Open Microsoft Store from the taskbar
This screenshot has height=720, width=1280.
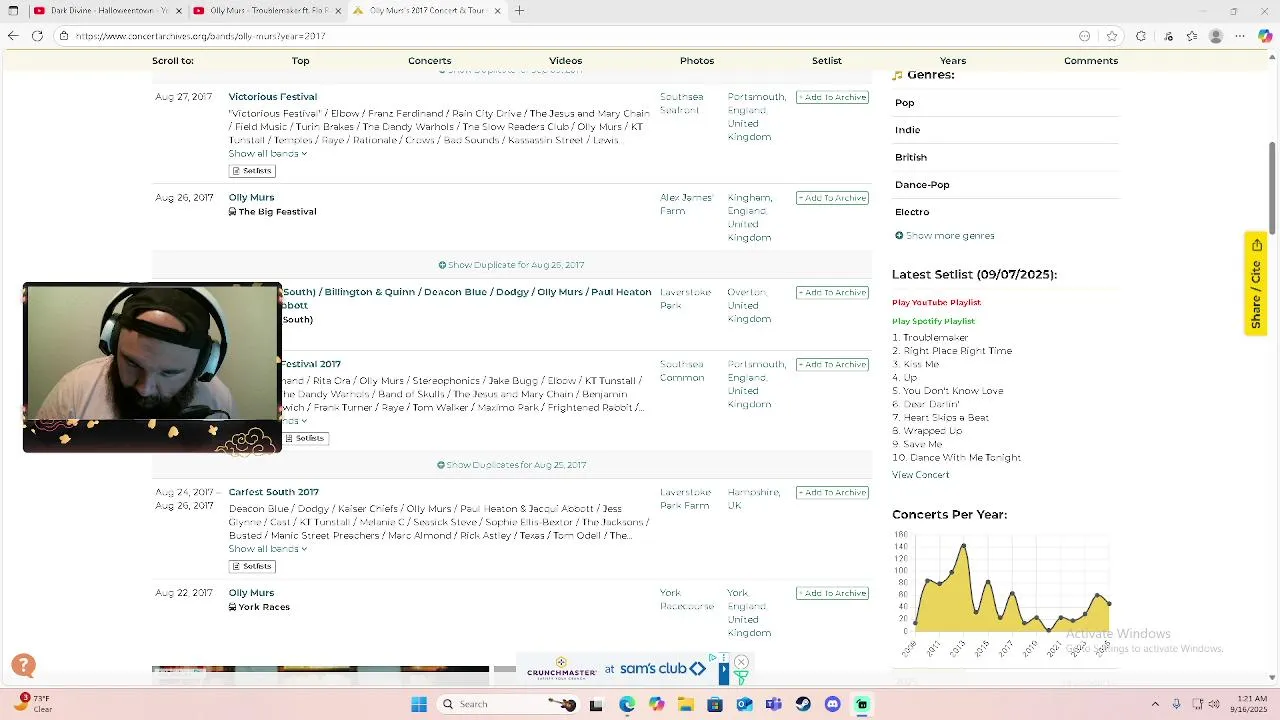714,704
